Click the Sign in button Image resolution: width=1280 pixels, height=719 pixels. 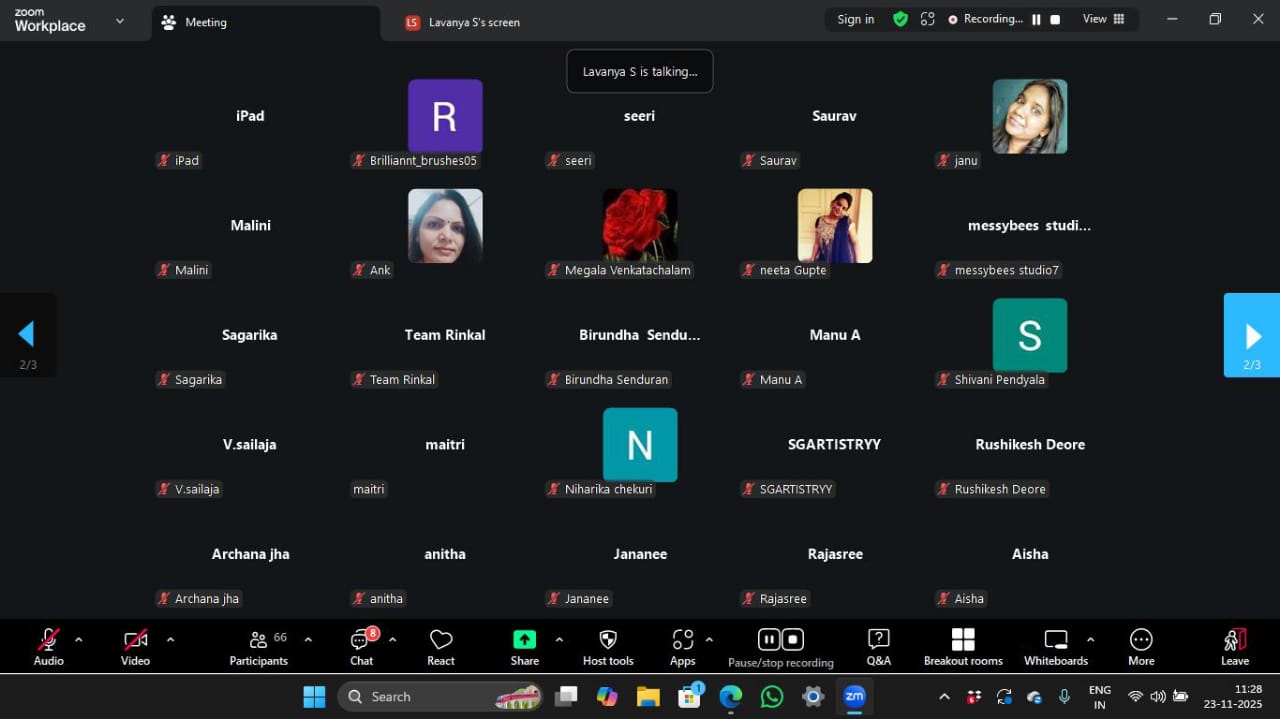coord(855,19)
